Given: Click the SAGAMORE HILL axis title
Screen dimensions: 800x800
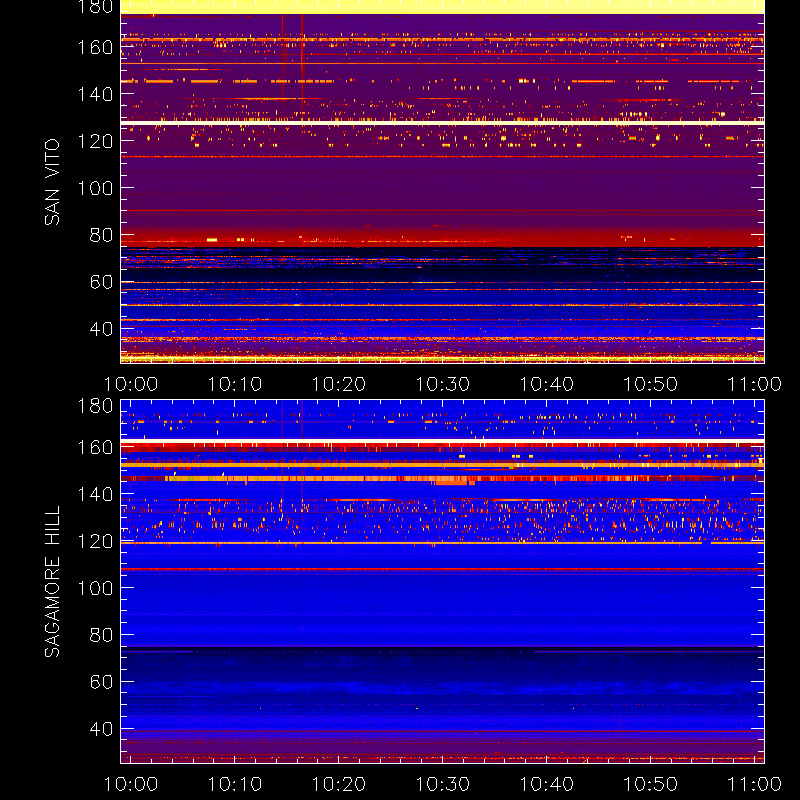Looking at the screenshot, I should pos(52,582).
